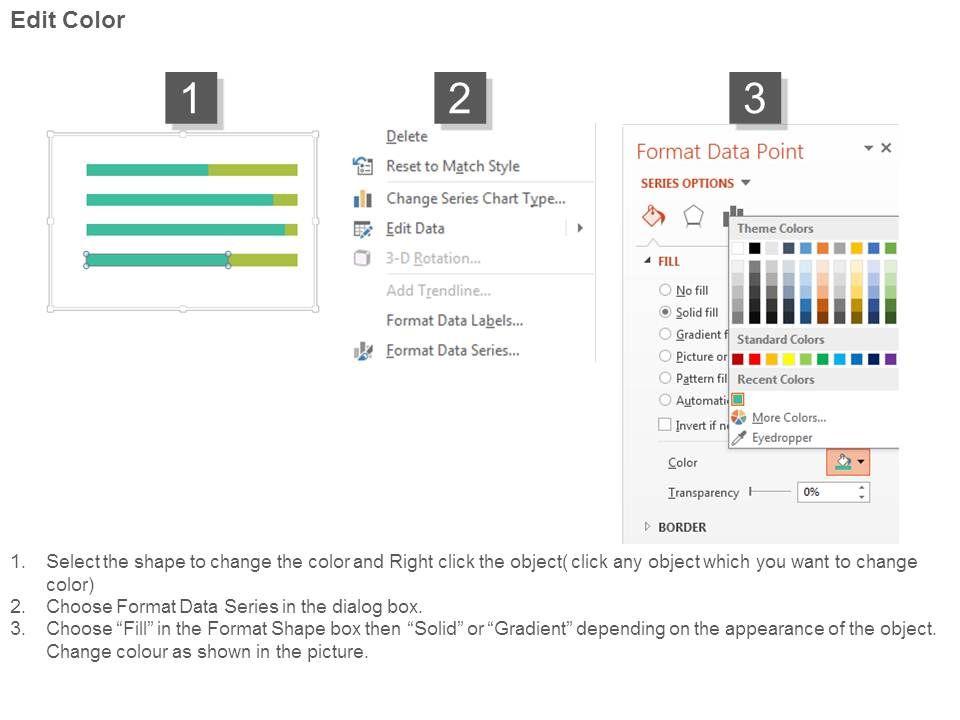Click the Change Series Chart Type icon
Image resolution: width=960 pixels, height=720 pixels.
tap(362, 199)
